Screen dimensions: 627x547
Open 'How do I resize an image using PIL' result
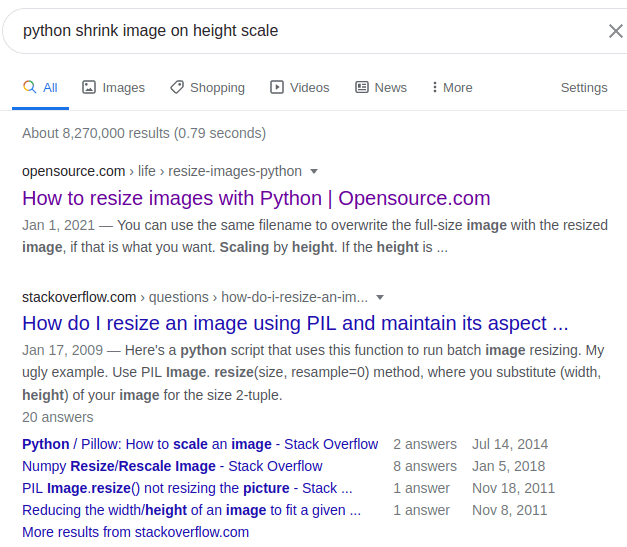(x=295, y=323)
